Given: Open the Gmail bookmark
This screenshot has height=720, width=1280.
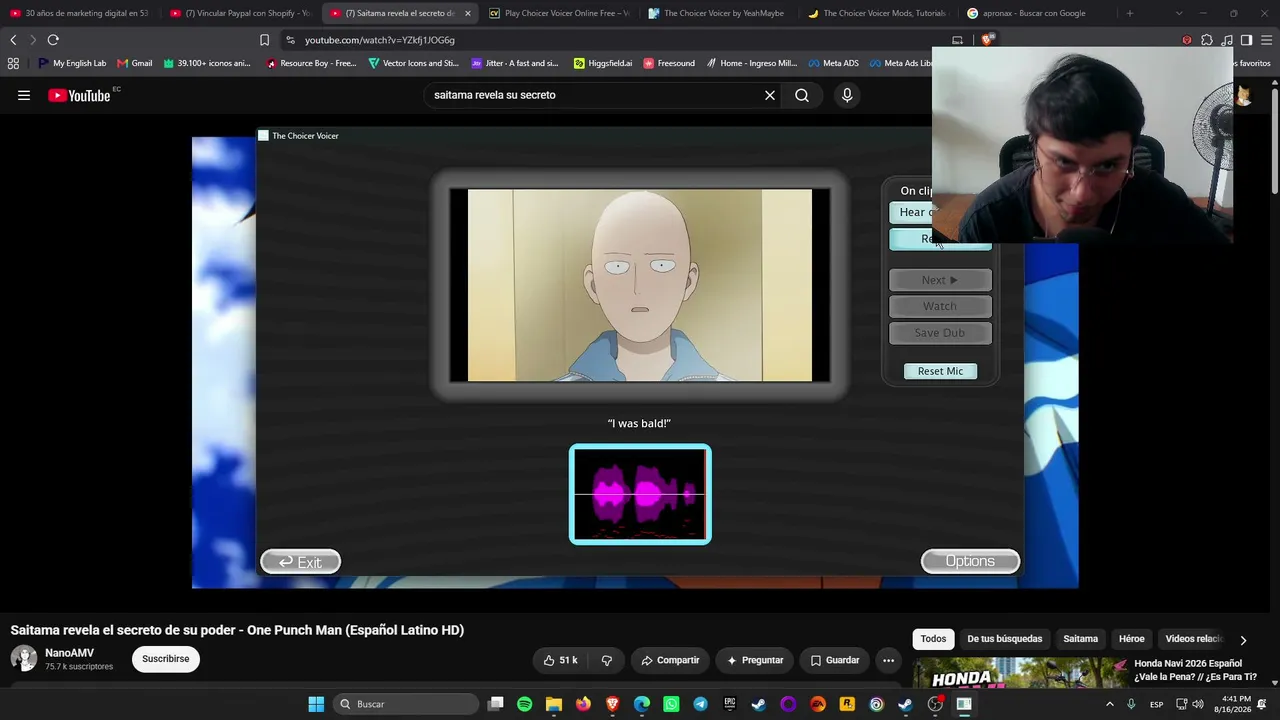Looking at the screenshot, I should 135,63.
